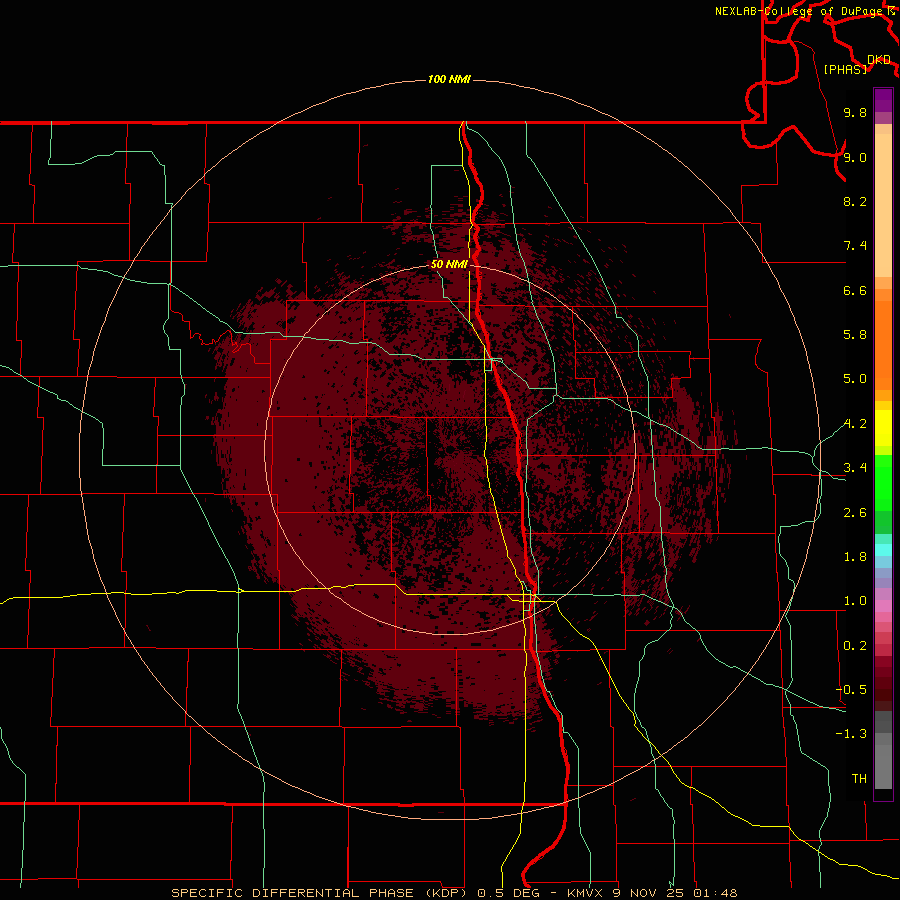Click the 3.4 scale value

click(x=855, y=468)
